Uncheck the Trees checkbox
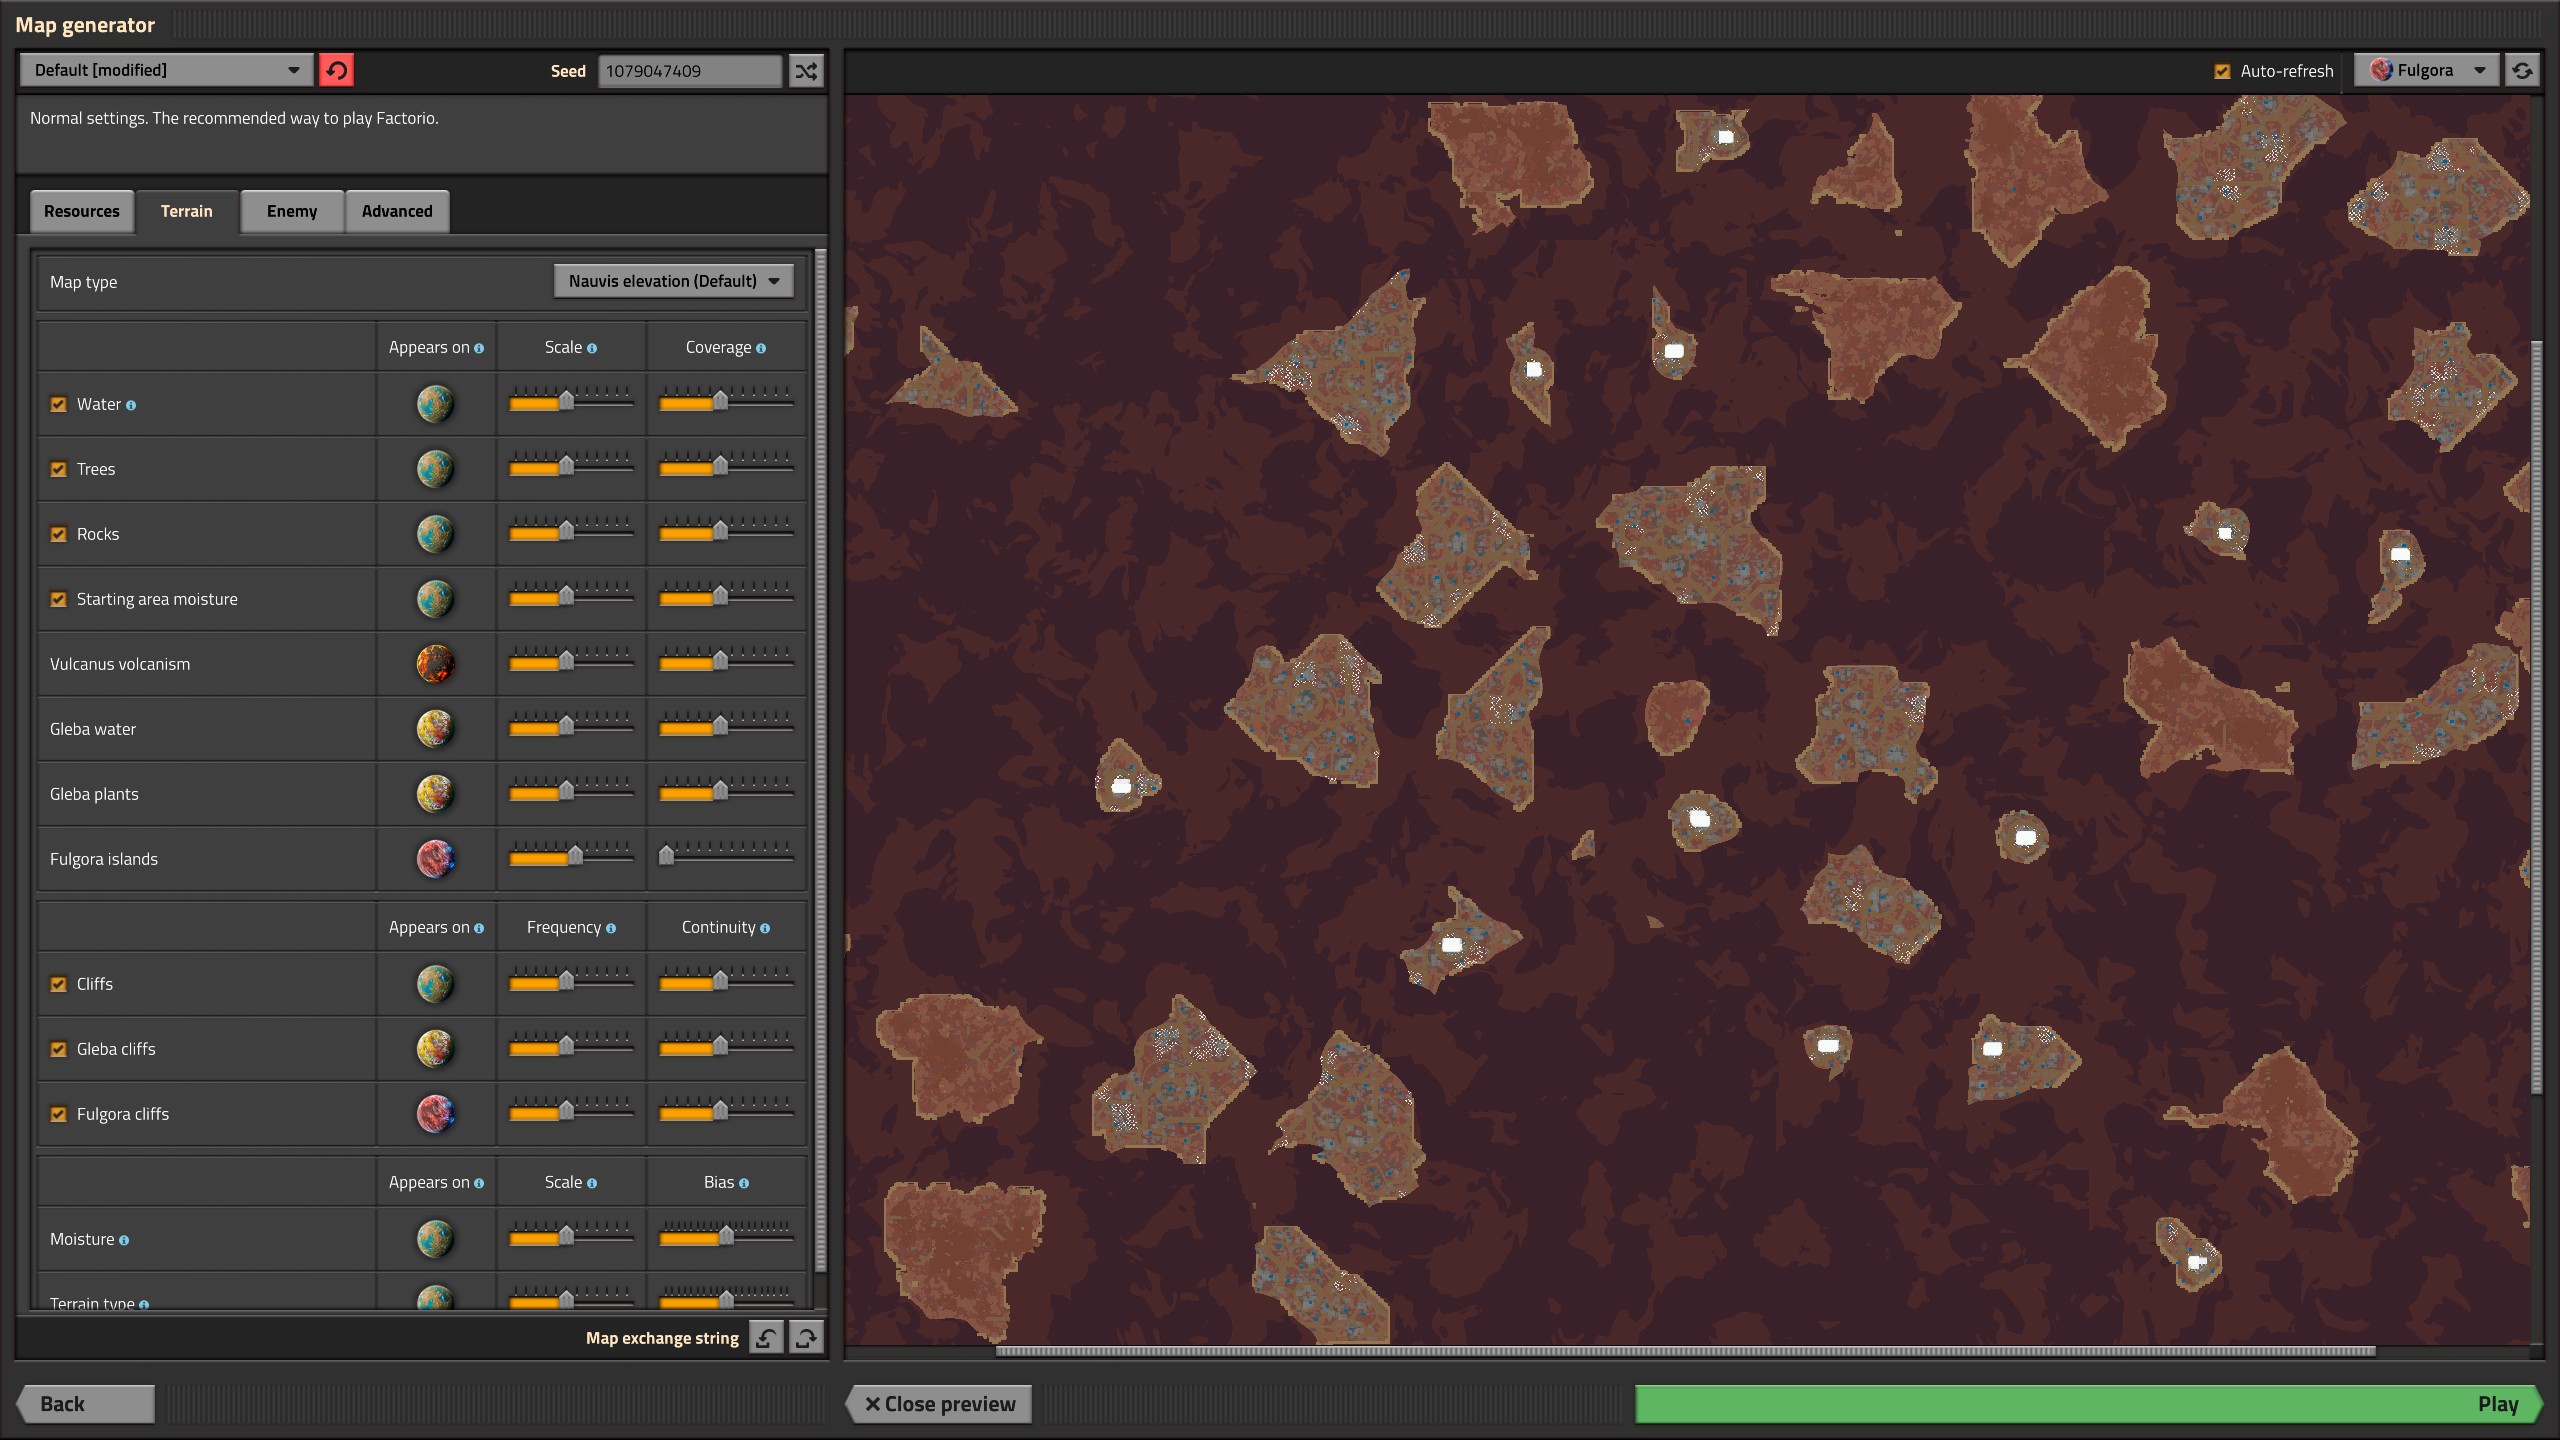This screenshot has width=2560, height=1440. point(59,469)
